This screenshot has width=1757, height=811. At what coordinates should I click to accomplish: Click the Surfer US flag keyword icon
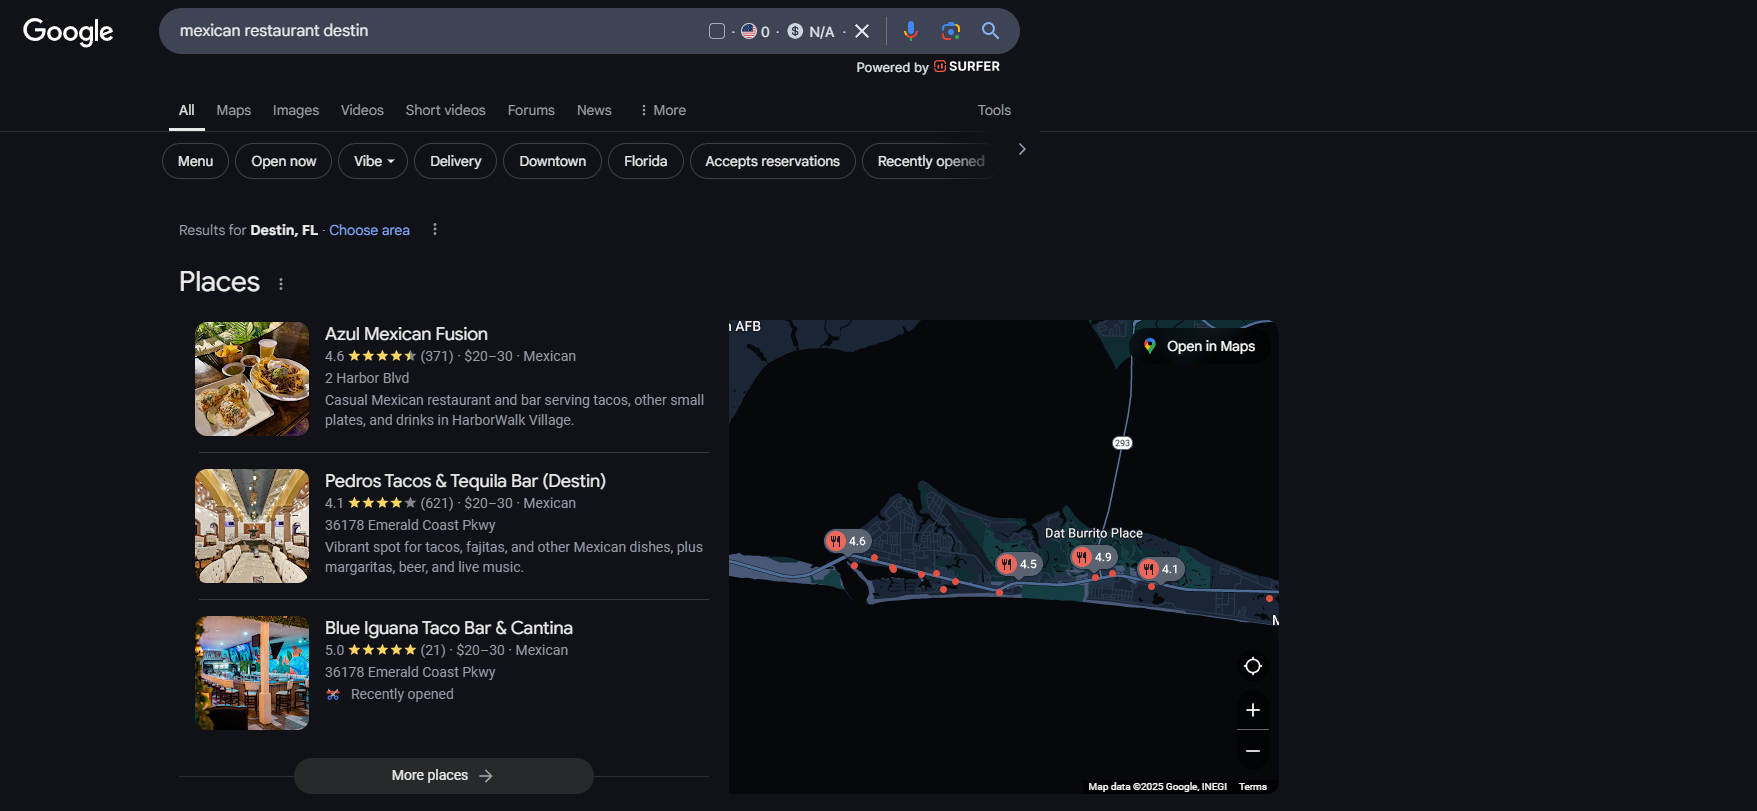749,31
